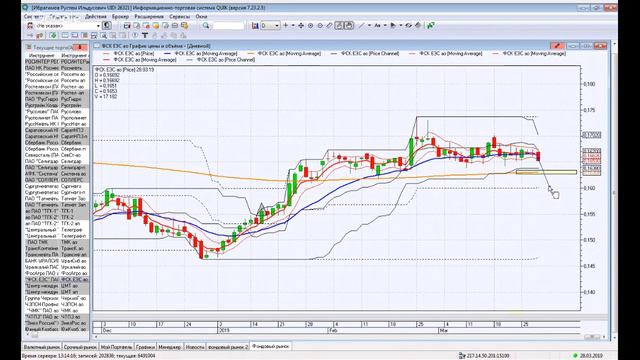Switch to the фондовый рынок 2 tab
This screenshot has width=640, height=360.
tap(228, 347)
